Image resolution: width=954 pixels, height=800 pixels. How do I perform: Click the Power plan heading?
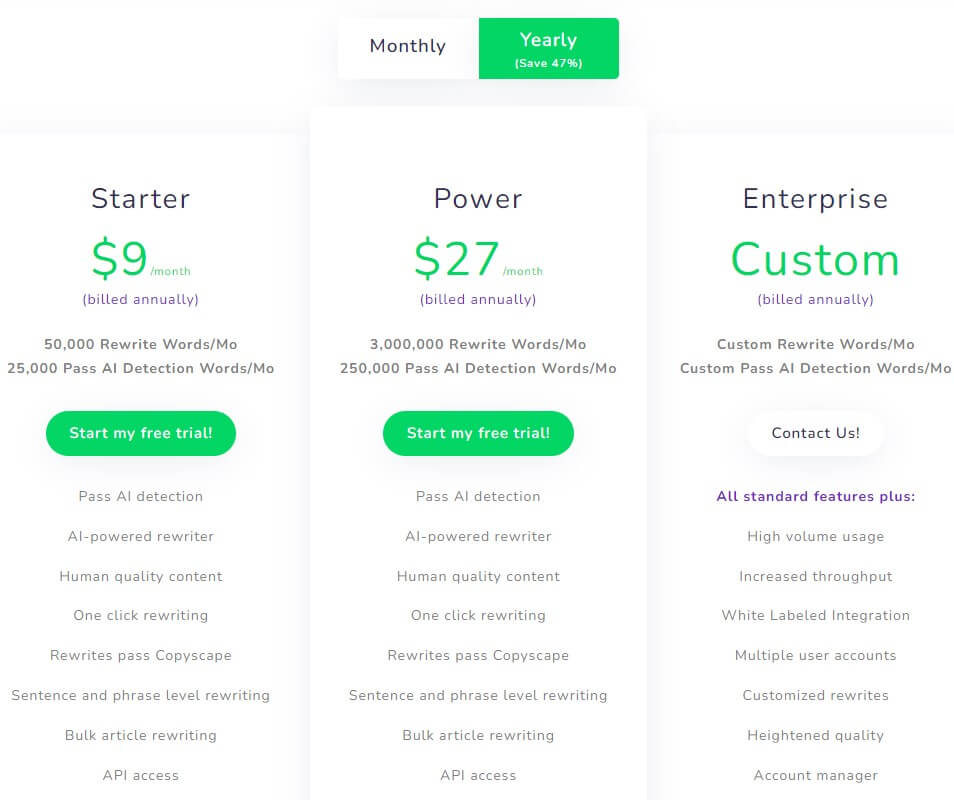point(478,198)
